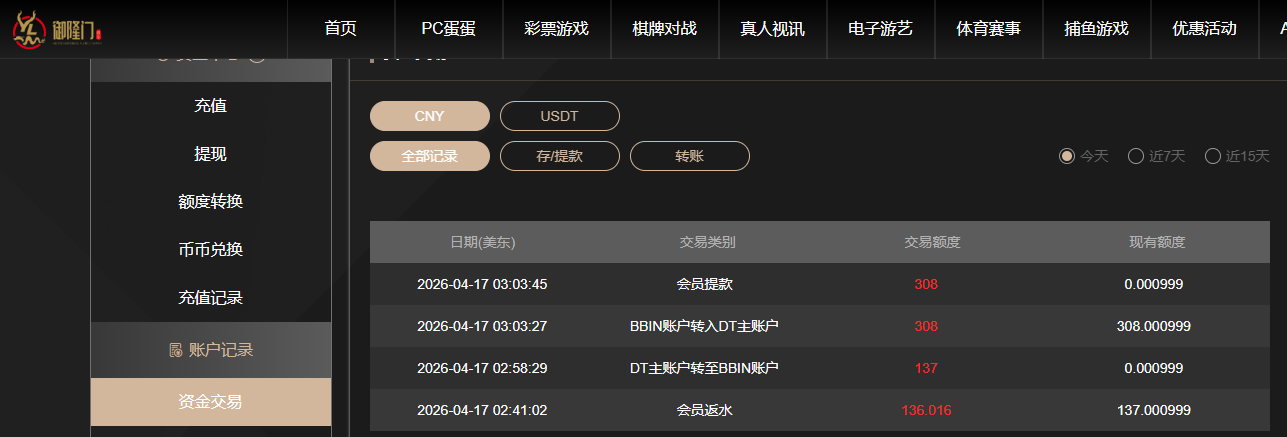Open 真人视讯 in top navigation
Image resolution: width=1287 pixels, height=437 pixels.
coord(773,29)
